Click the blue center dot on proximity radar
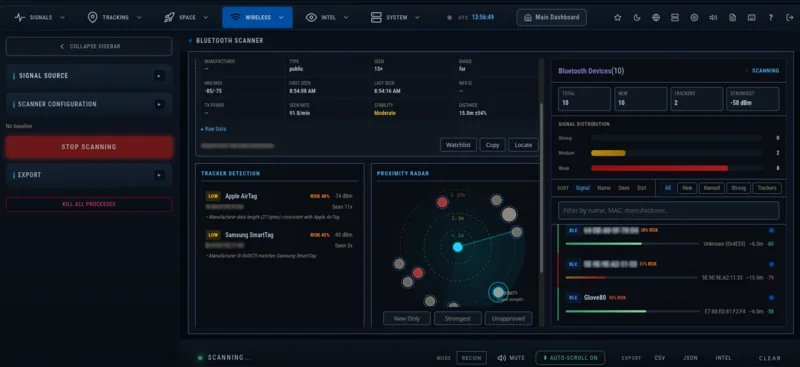800x367 pixels. (x=458, y=247)
